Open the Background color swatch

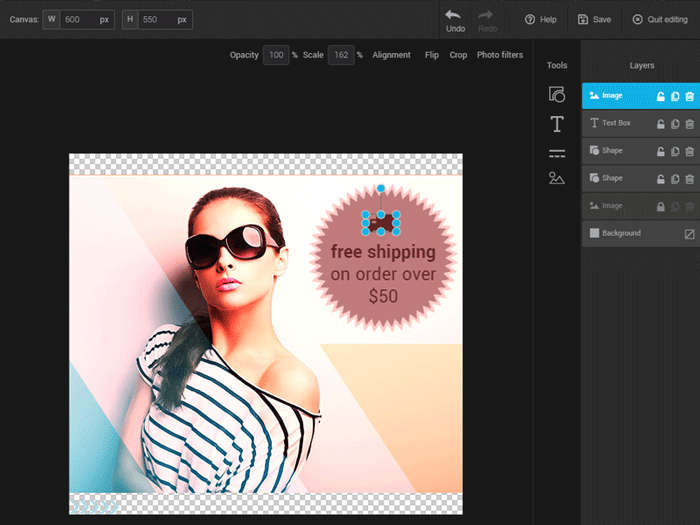689,234
